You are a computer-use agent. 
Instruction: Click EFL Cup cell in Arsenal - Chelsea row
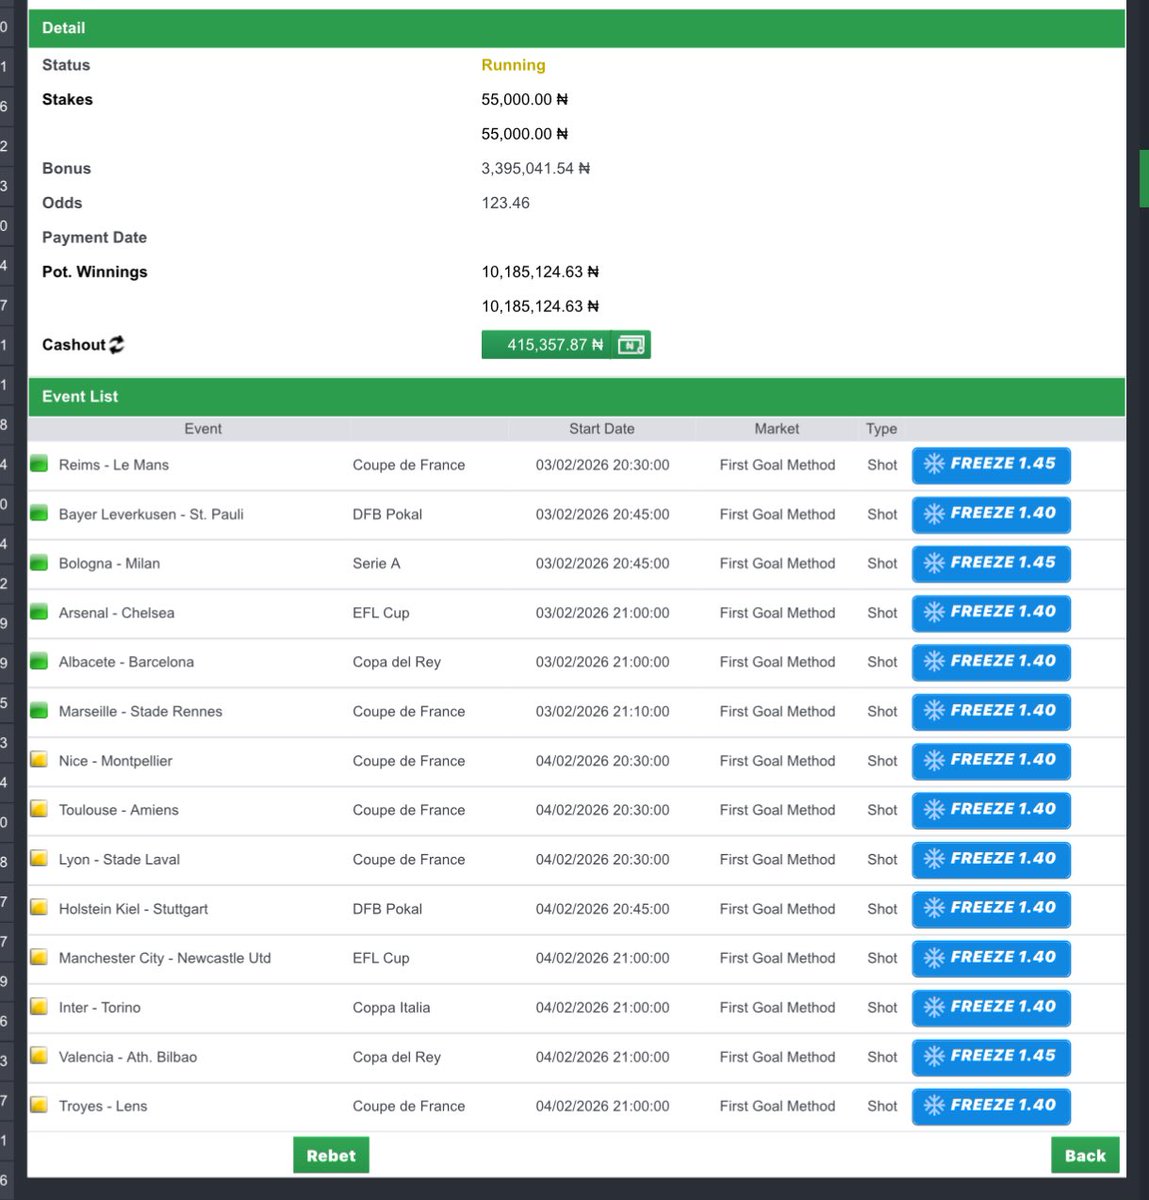(381, 613)
